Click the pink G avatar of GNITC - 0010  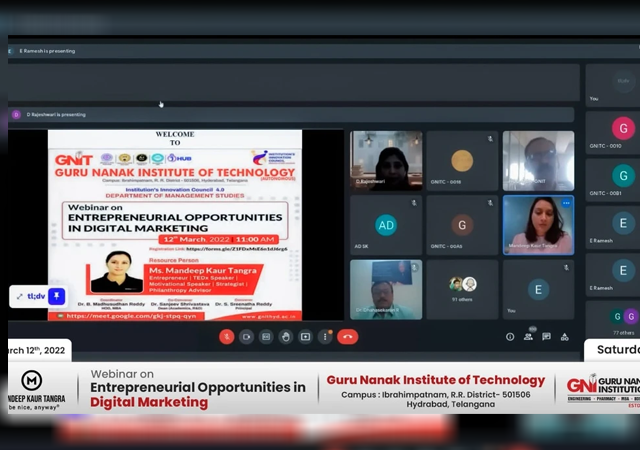623,128
